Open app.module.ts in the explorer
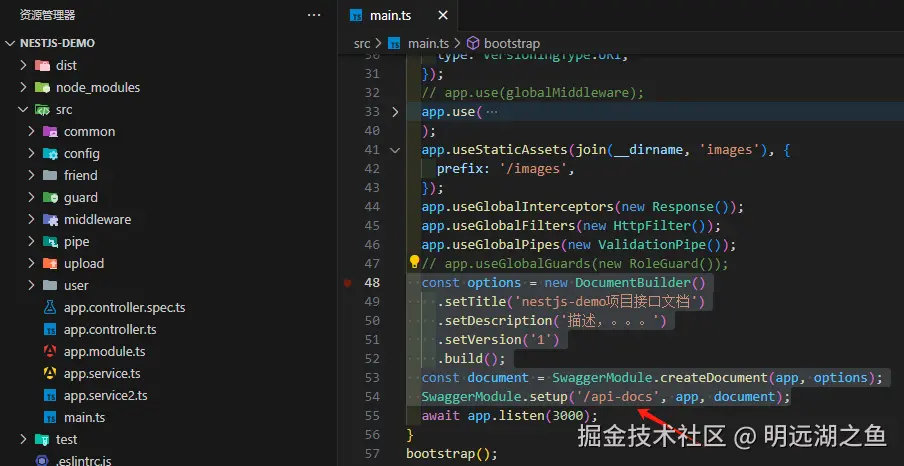 104,351
